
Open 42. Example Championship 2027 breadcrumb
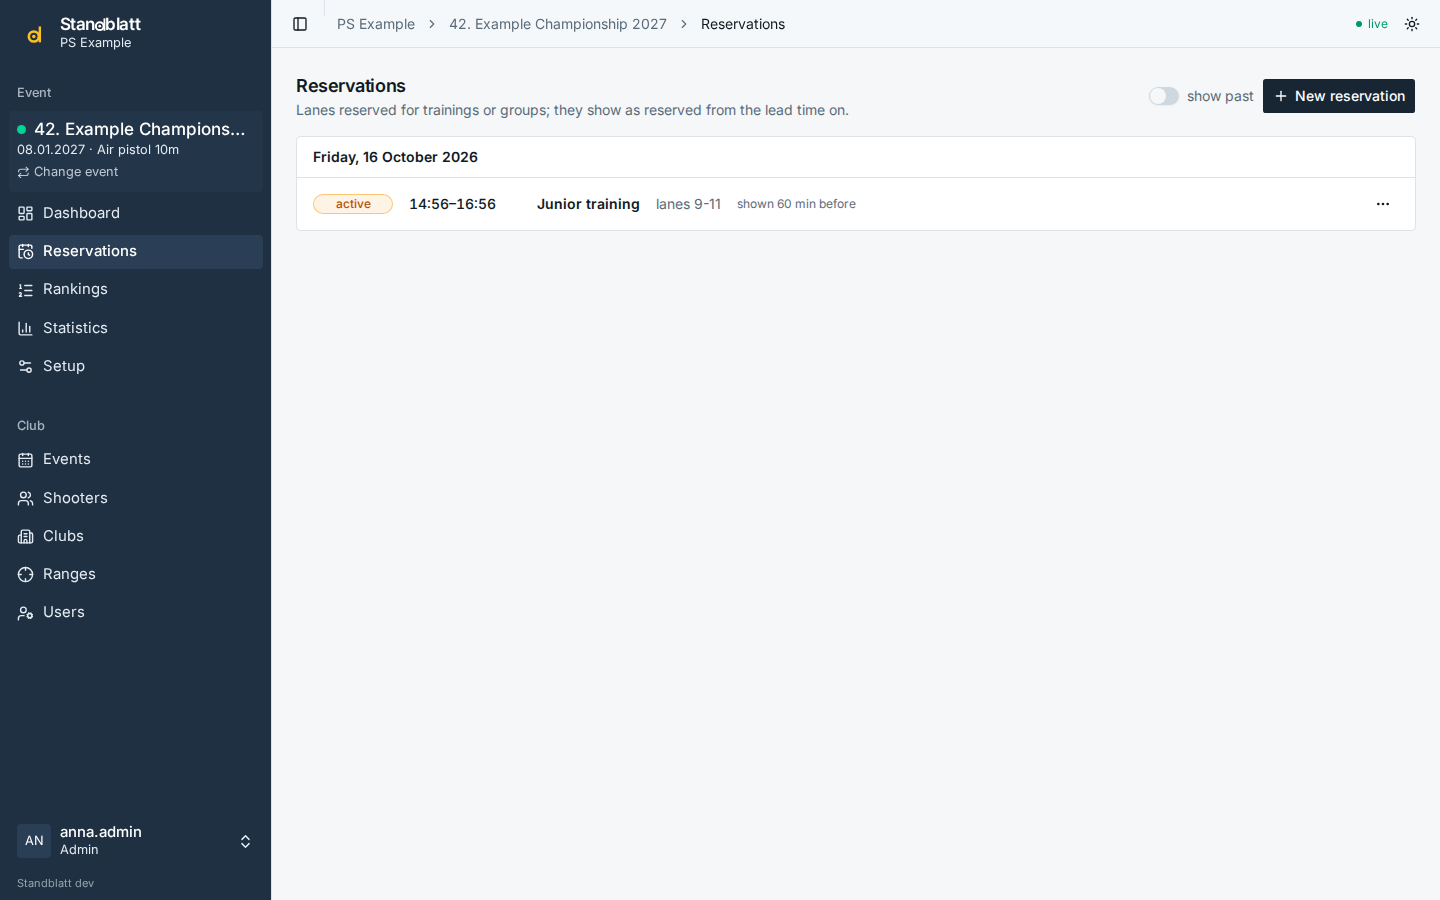pyautogui.click(x=558, y=24)
